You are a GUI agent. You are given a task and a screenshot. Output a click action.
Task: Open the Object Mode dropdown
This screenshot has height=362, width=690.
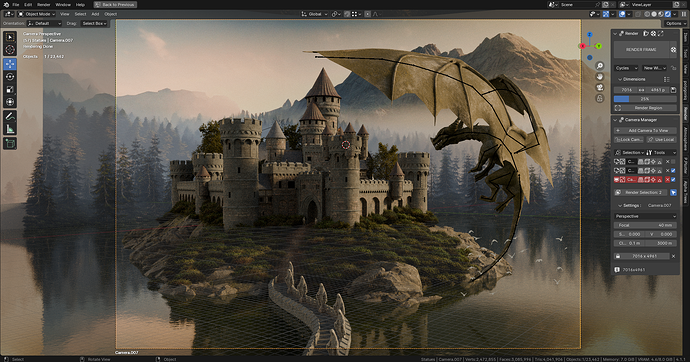pyautogui.click(x=37, y=14)
